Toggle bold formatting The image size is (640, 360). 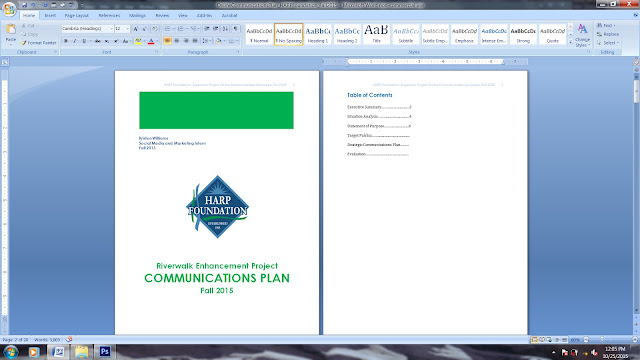point(66,41)
